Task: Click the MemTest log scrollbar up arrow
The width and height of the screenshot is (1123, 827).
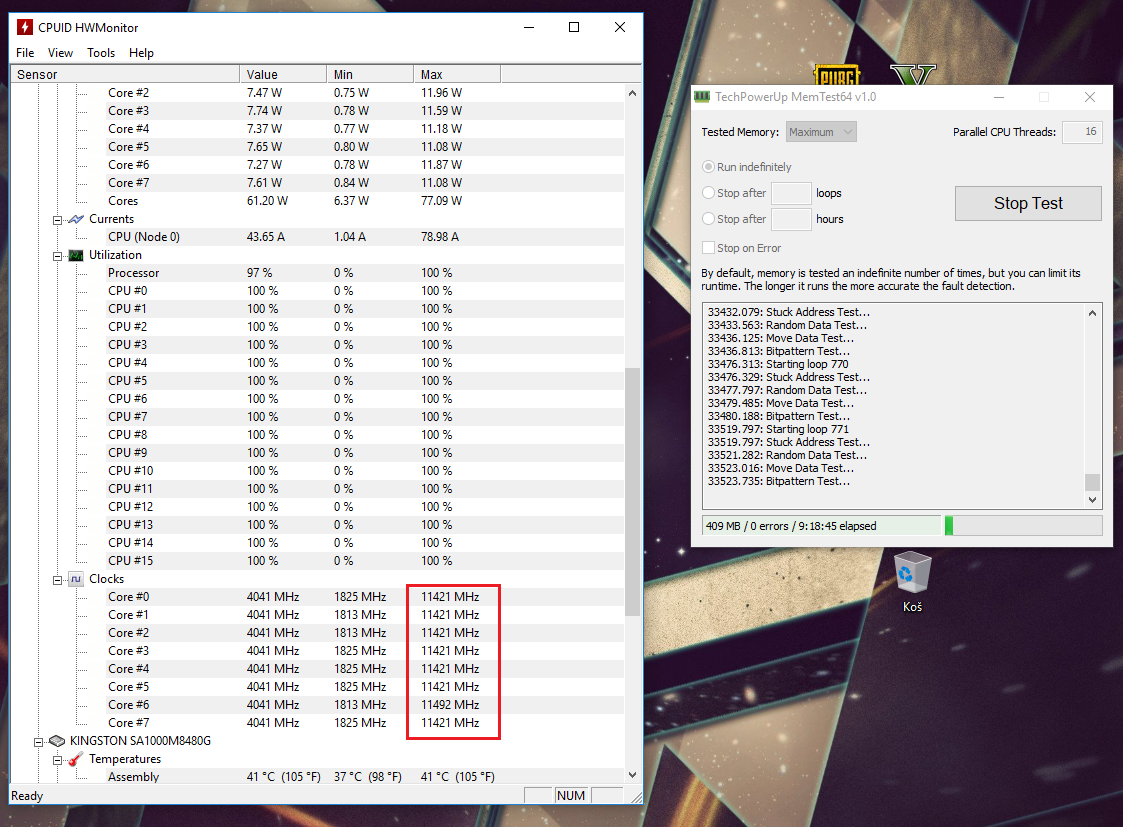Action: [x=1092, y=313]
